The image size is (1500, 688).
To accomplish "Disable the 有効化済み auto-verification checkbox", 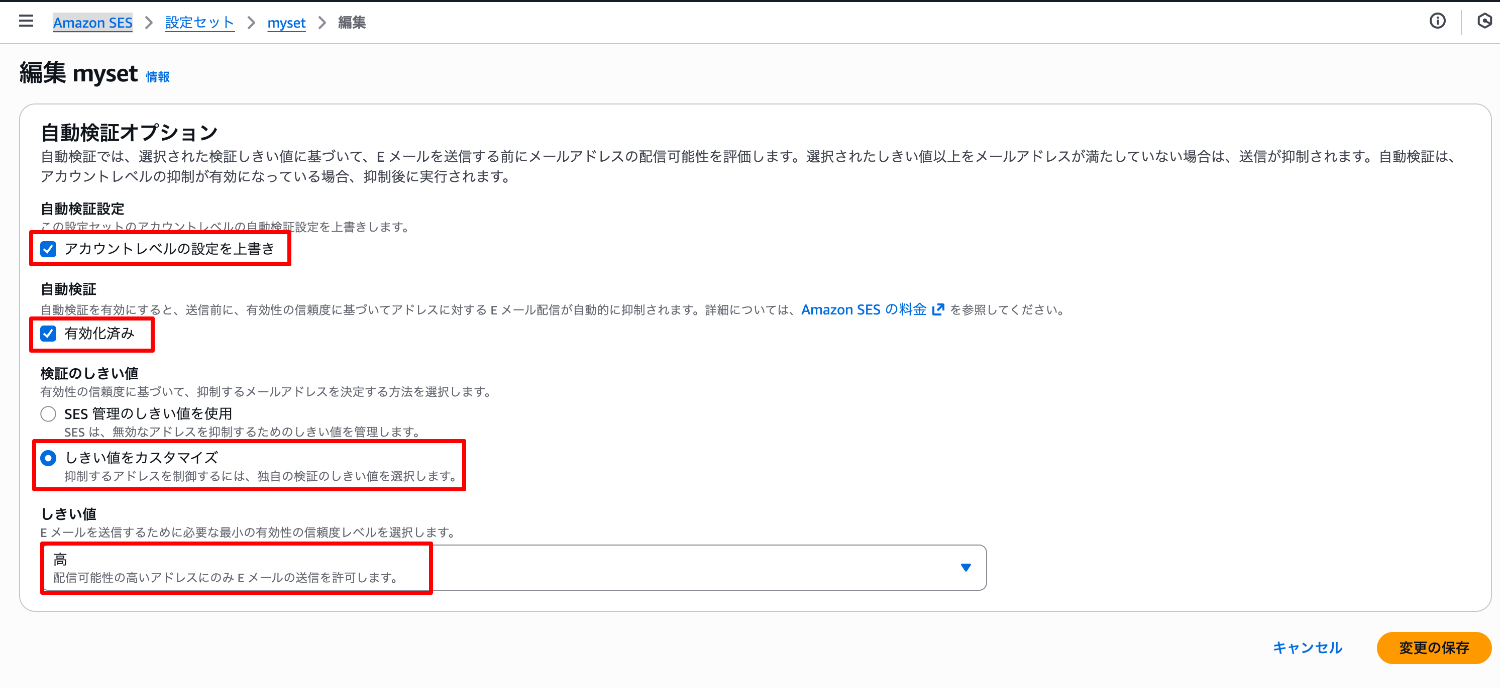I will click(x=48, y=335).
